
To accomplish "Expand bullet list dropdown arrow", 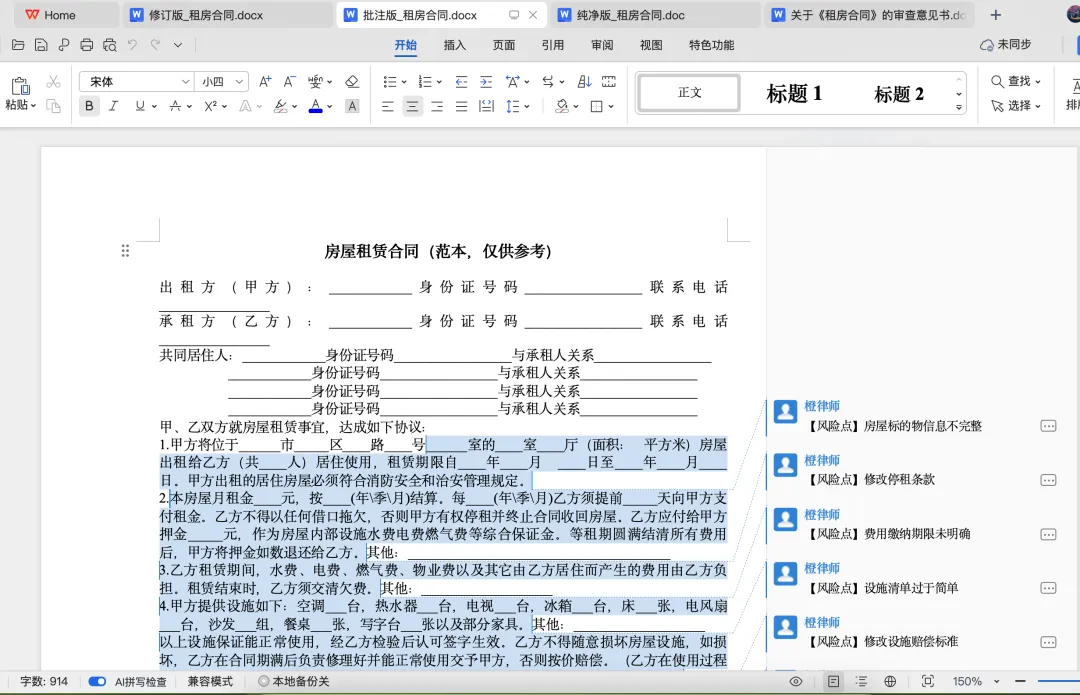I will [x=404, y=82].
